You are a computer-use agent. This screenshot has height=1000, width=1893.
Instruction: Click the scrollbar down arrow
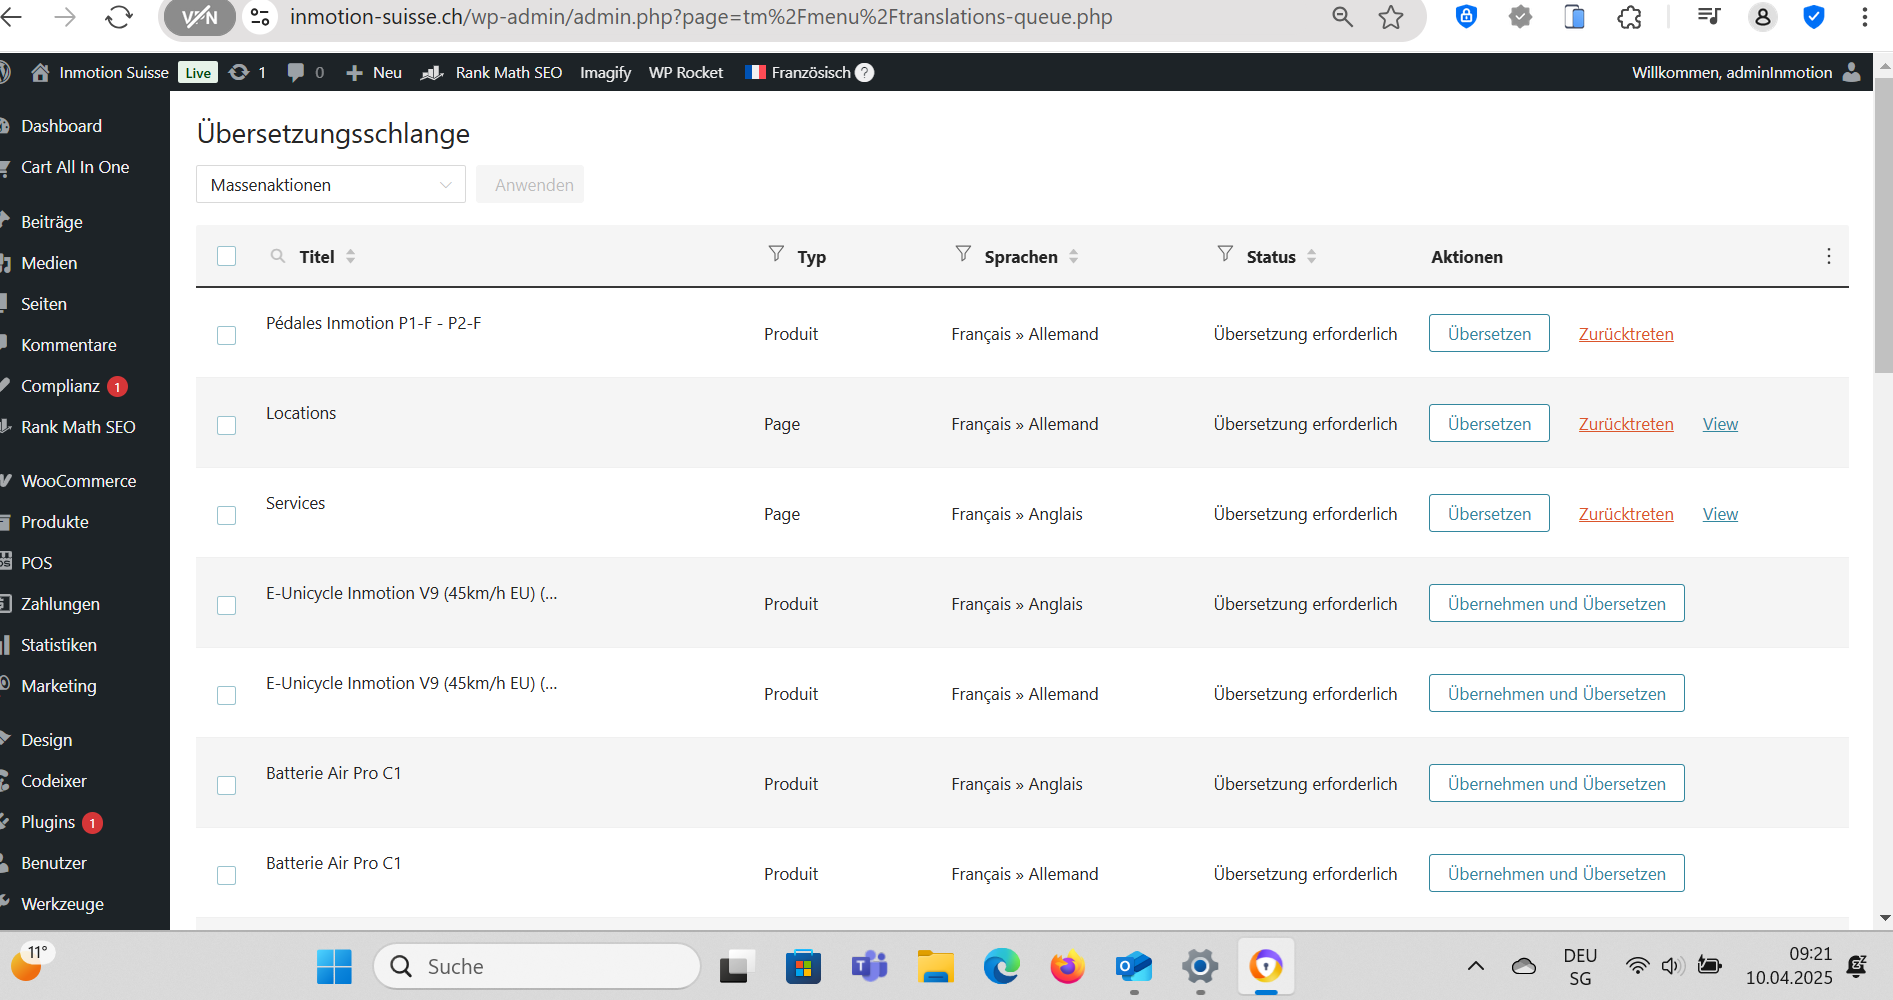point(1884,918)
